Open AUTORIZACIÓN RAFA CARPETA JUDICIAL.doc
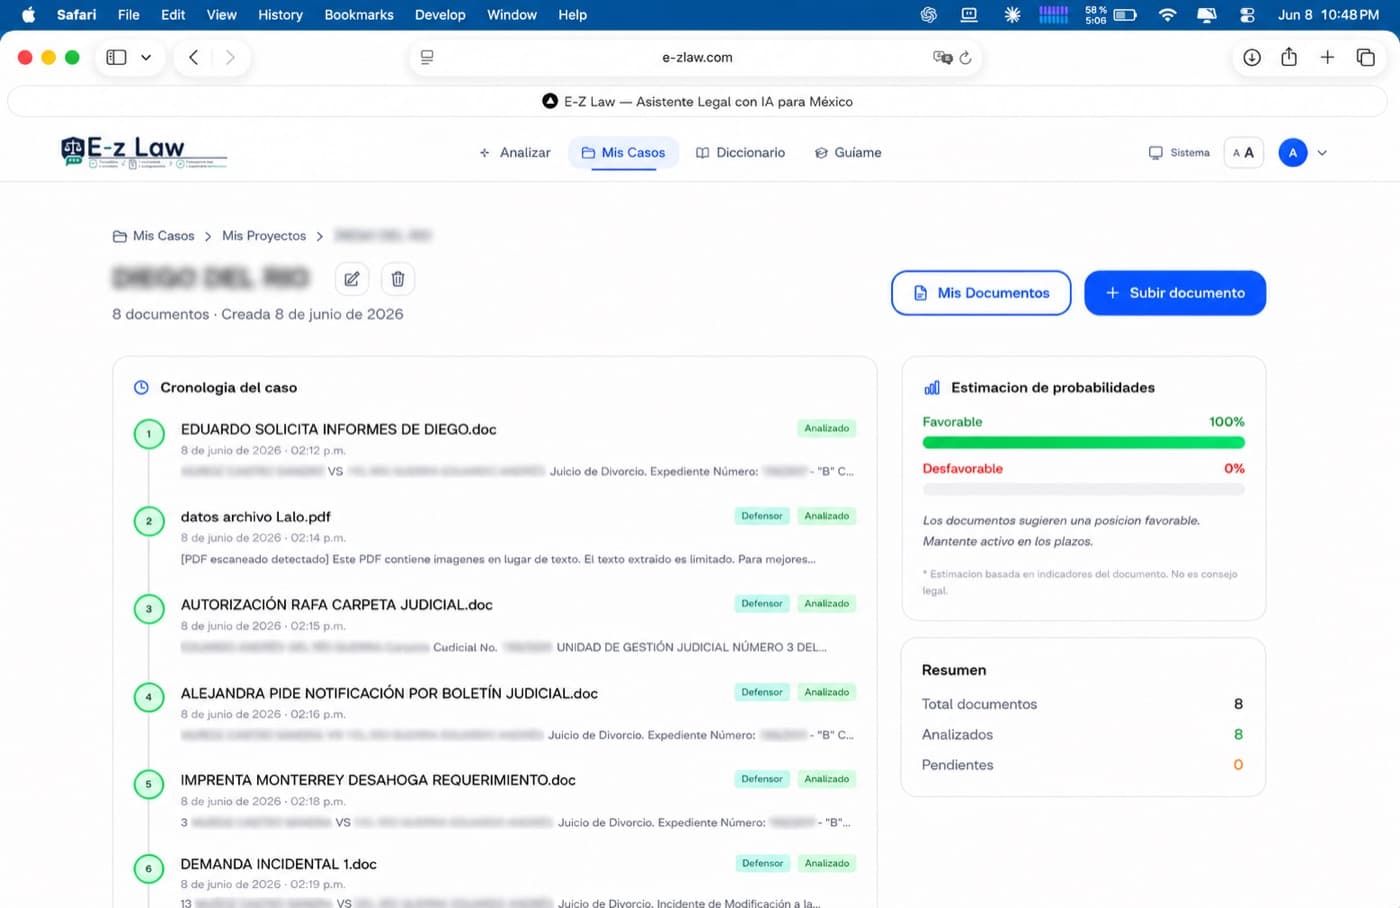Image resolution: width=1400 pixels, height=908 pixels. click(x=336, y=605)
